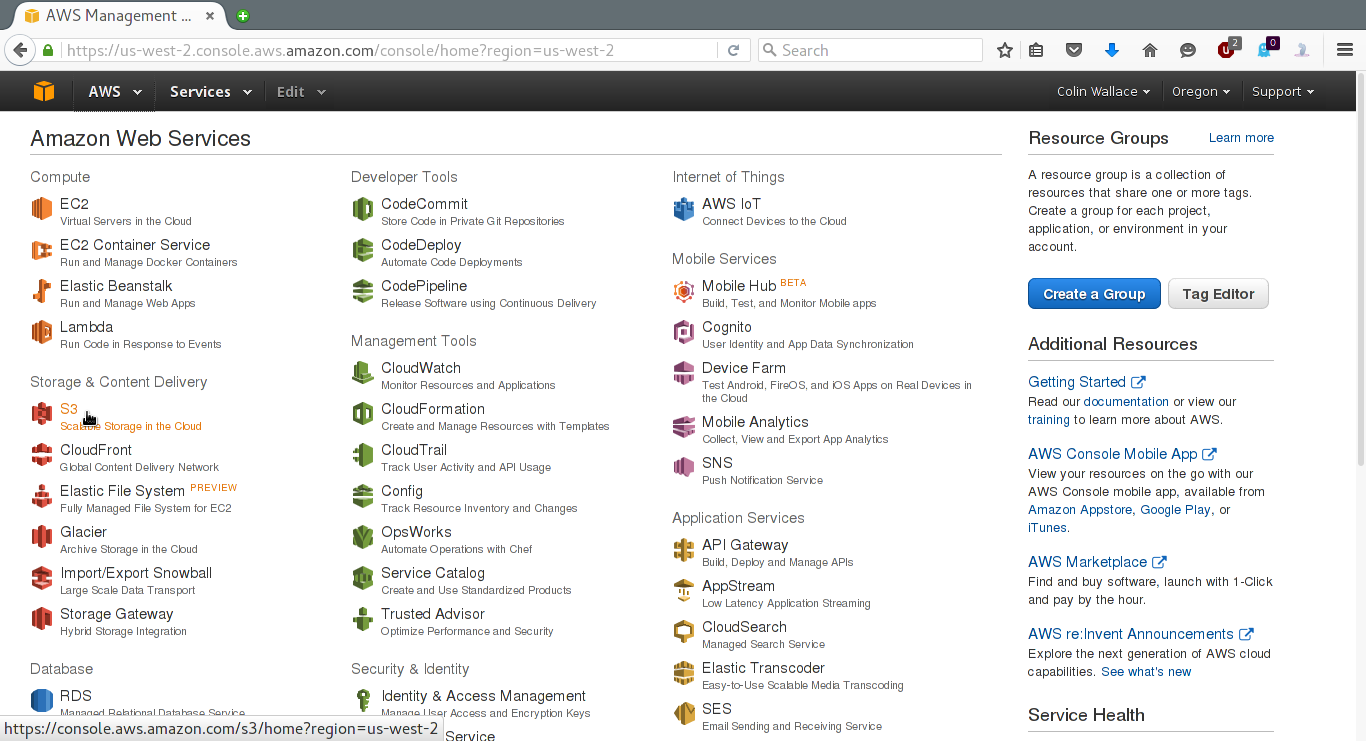Click the browser URL address bar
Screen dimensions: 1366x741
390,50
